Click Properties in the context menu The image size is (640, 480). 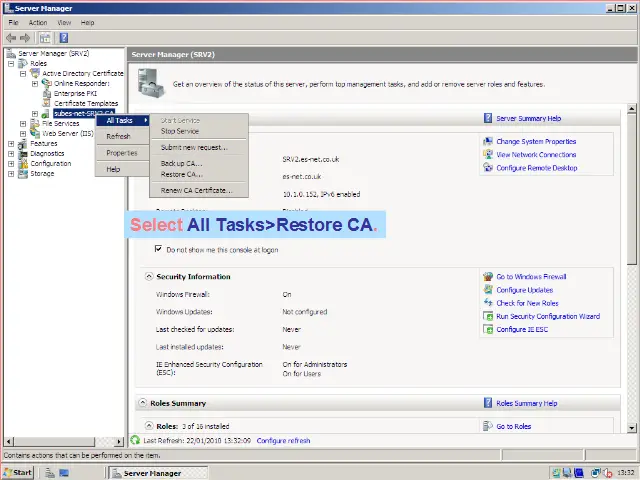(x=122, y=153)
